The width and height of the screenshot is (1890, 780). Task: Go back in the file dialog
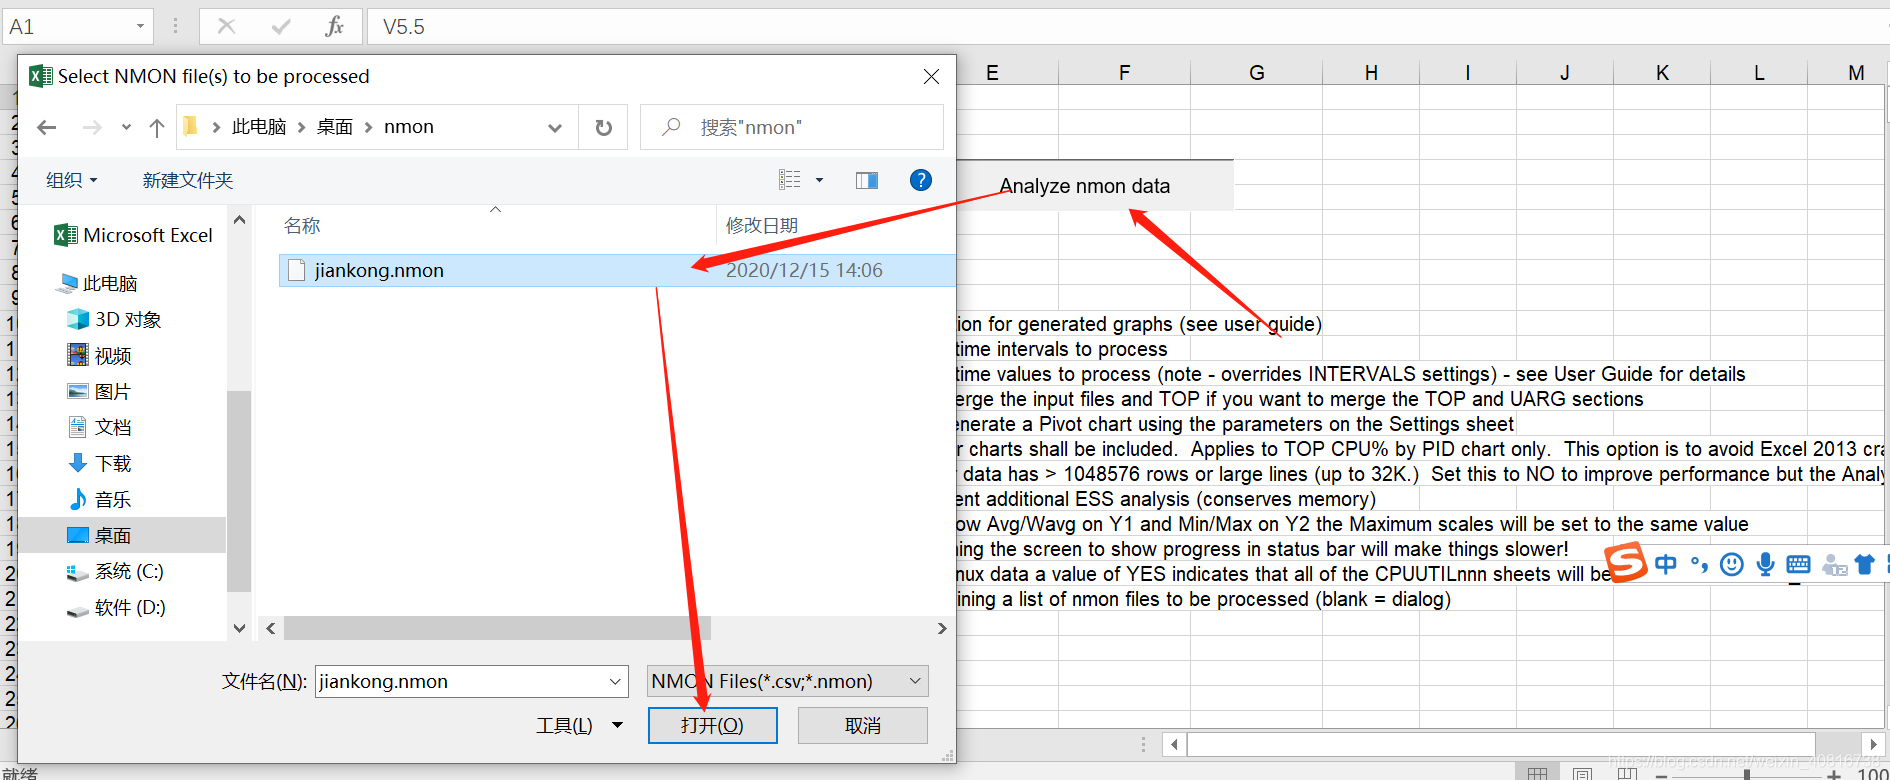(x=46, y=127)
